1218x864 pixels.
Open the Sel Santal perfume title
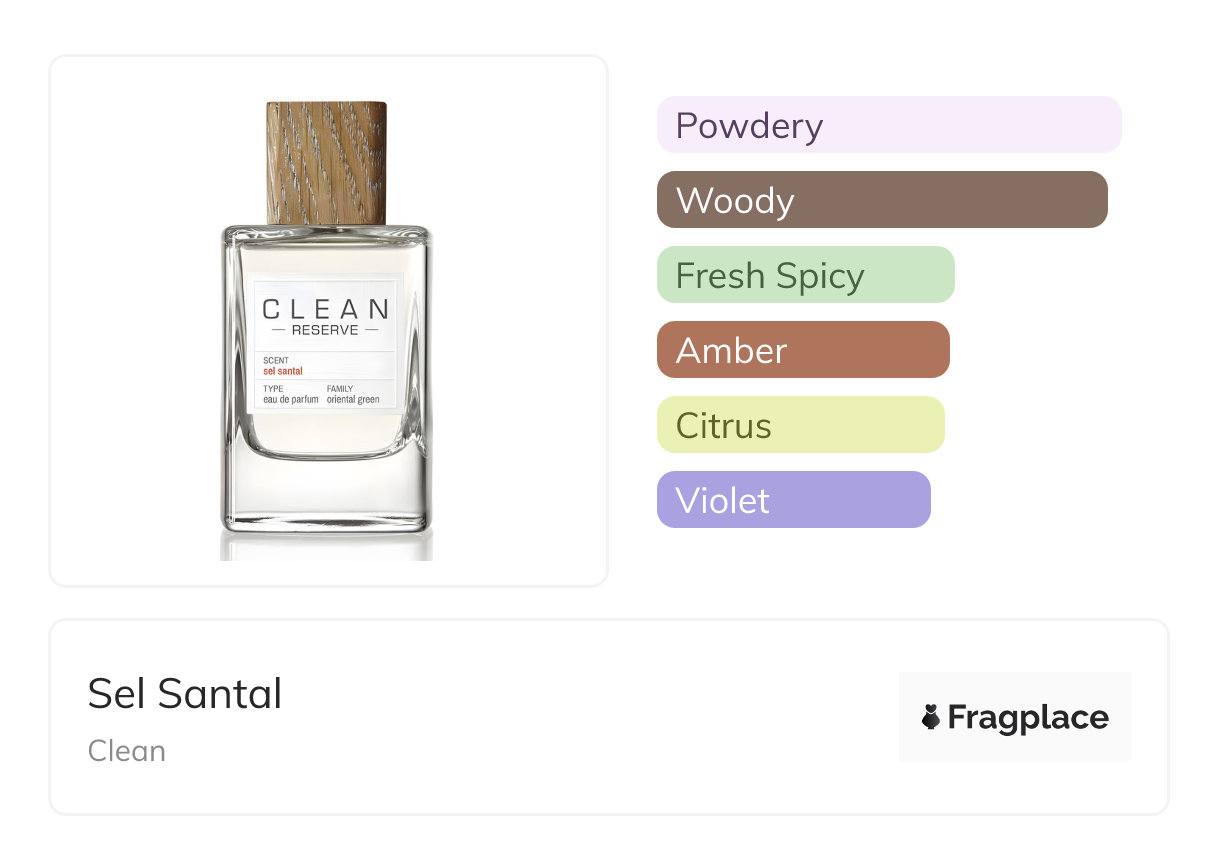[185, 694]
